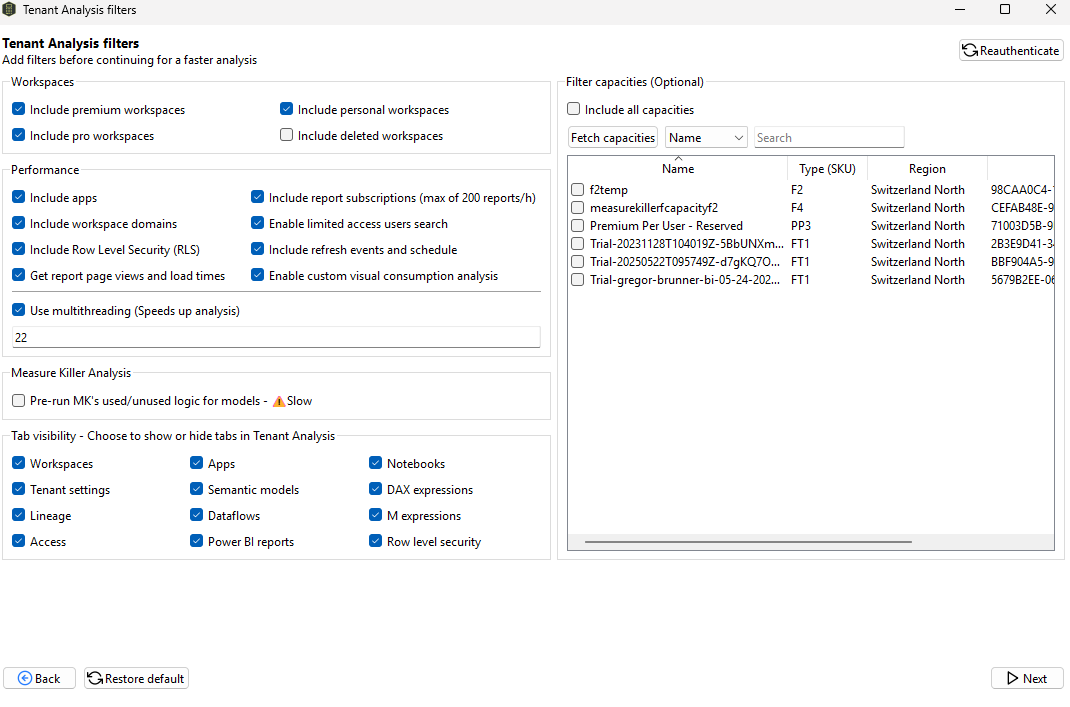1070x707 pixels.
Task: Toggle Apps tab visibility checkbox
Action: pyautogui.click(x=197, y=463)
